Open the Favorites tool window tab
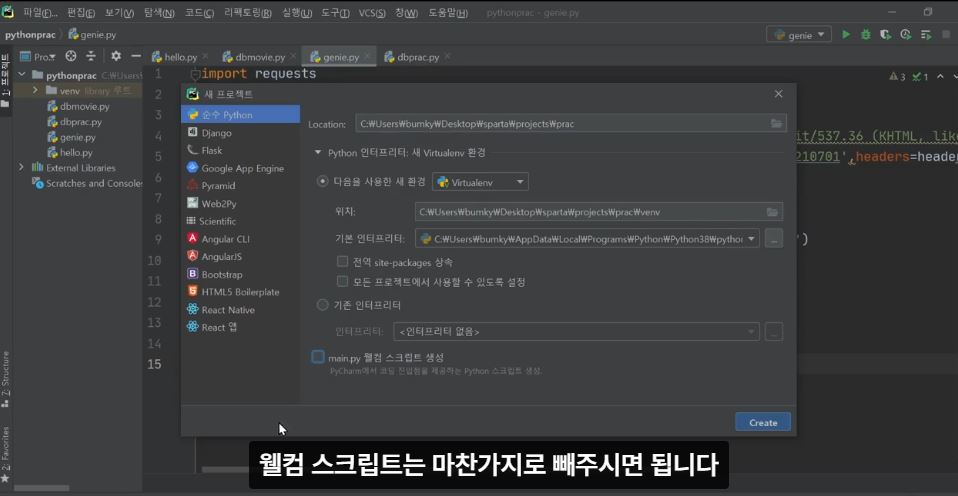This screenshot has width=958, height=496. 6,452
